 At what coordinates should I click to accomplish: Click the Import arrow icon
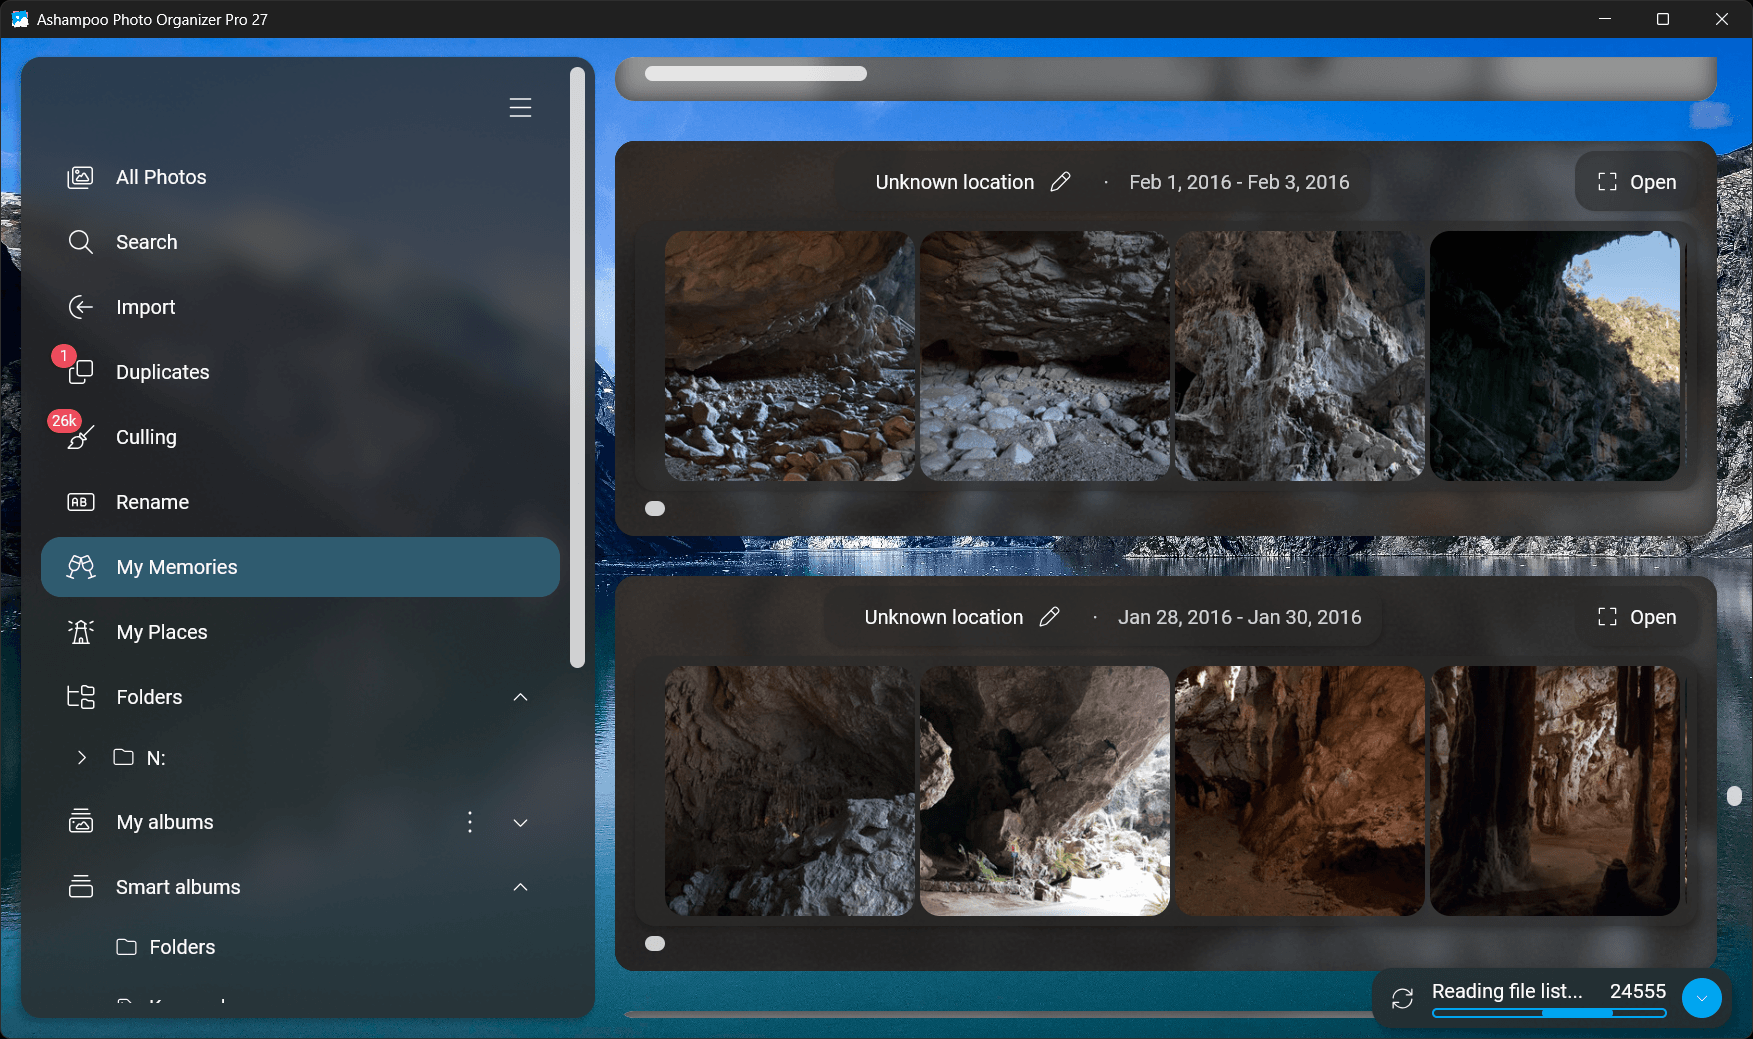pos(80,307)
